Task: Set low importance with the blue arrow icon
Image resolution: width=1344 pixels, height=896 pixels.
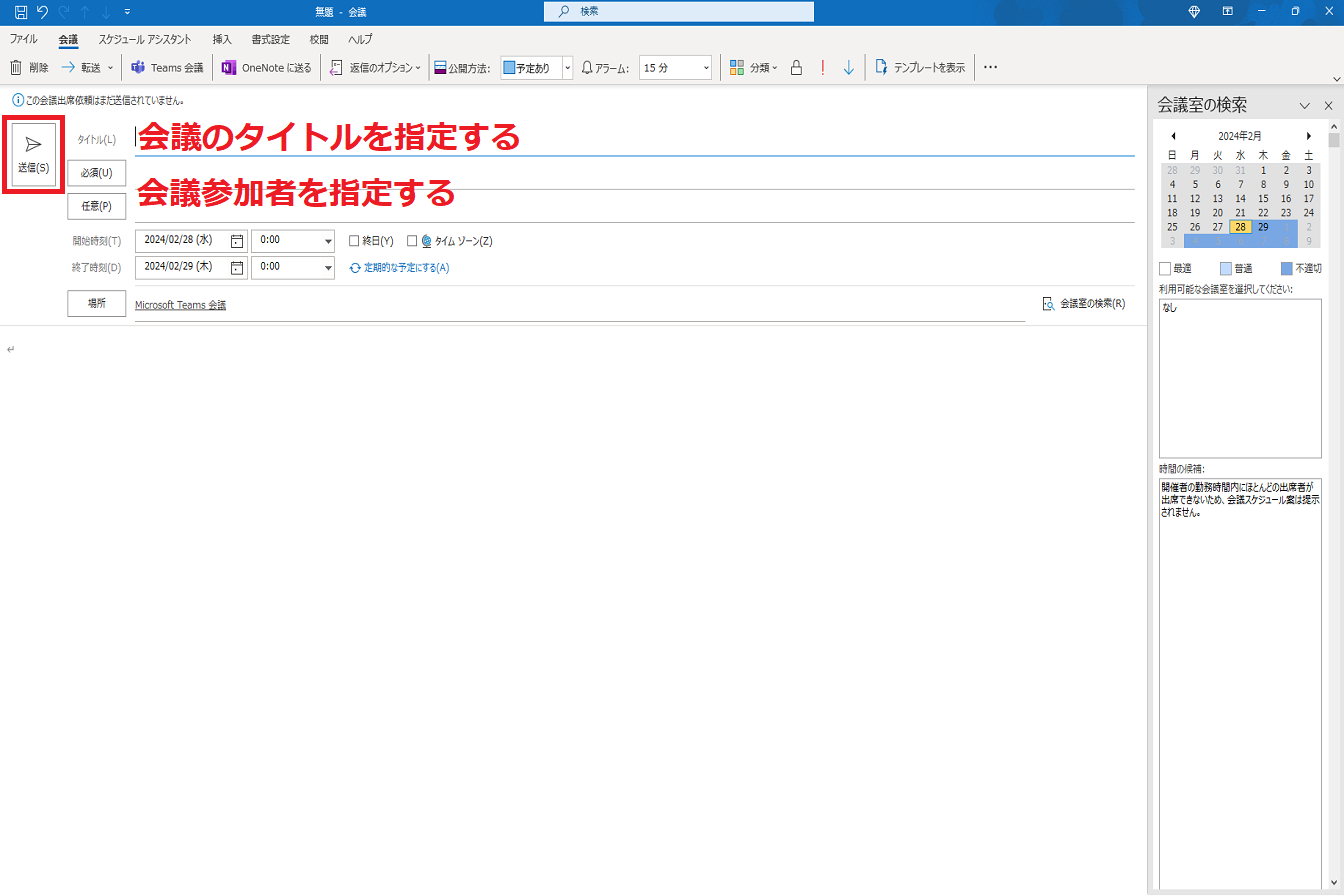Action: point(848,67)
